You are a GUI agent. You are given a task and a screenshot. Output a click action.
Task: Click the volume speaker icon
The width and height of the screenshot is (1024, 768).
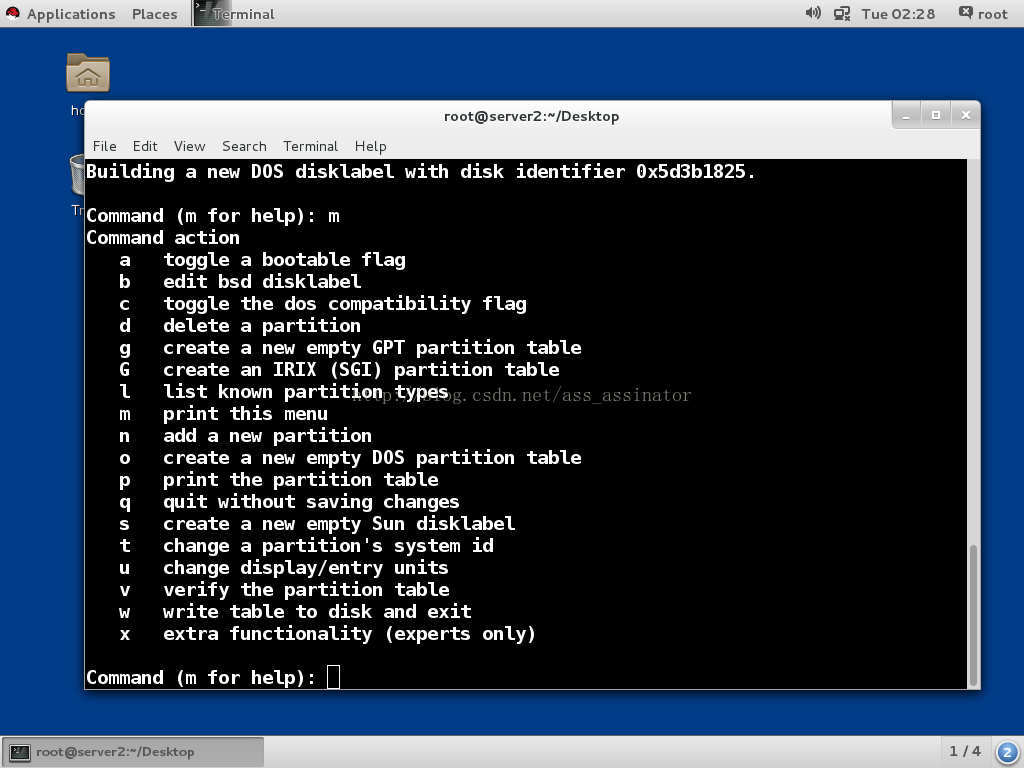tap(812, 13)
